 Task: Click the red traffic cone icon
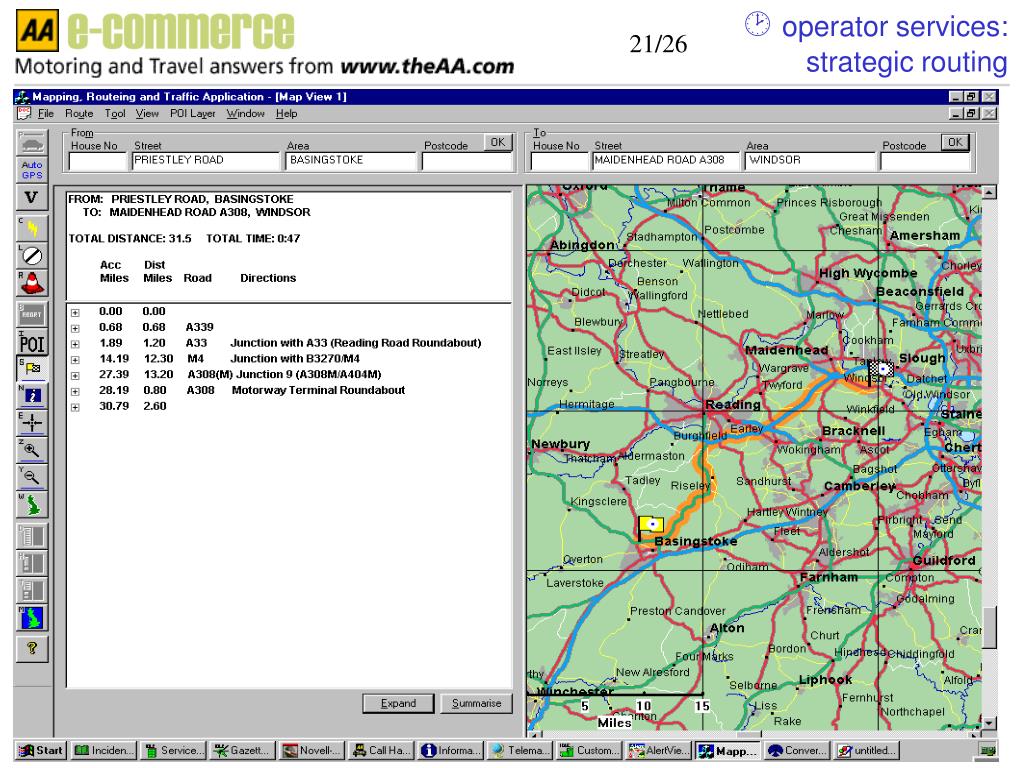pyautogui.click(x=32, y=283)
